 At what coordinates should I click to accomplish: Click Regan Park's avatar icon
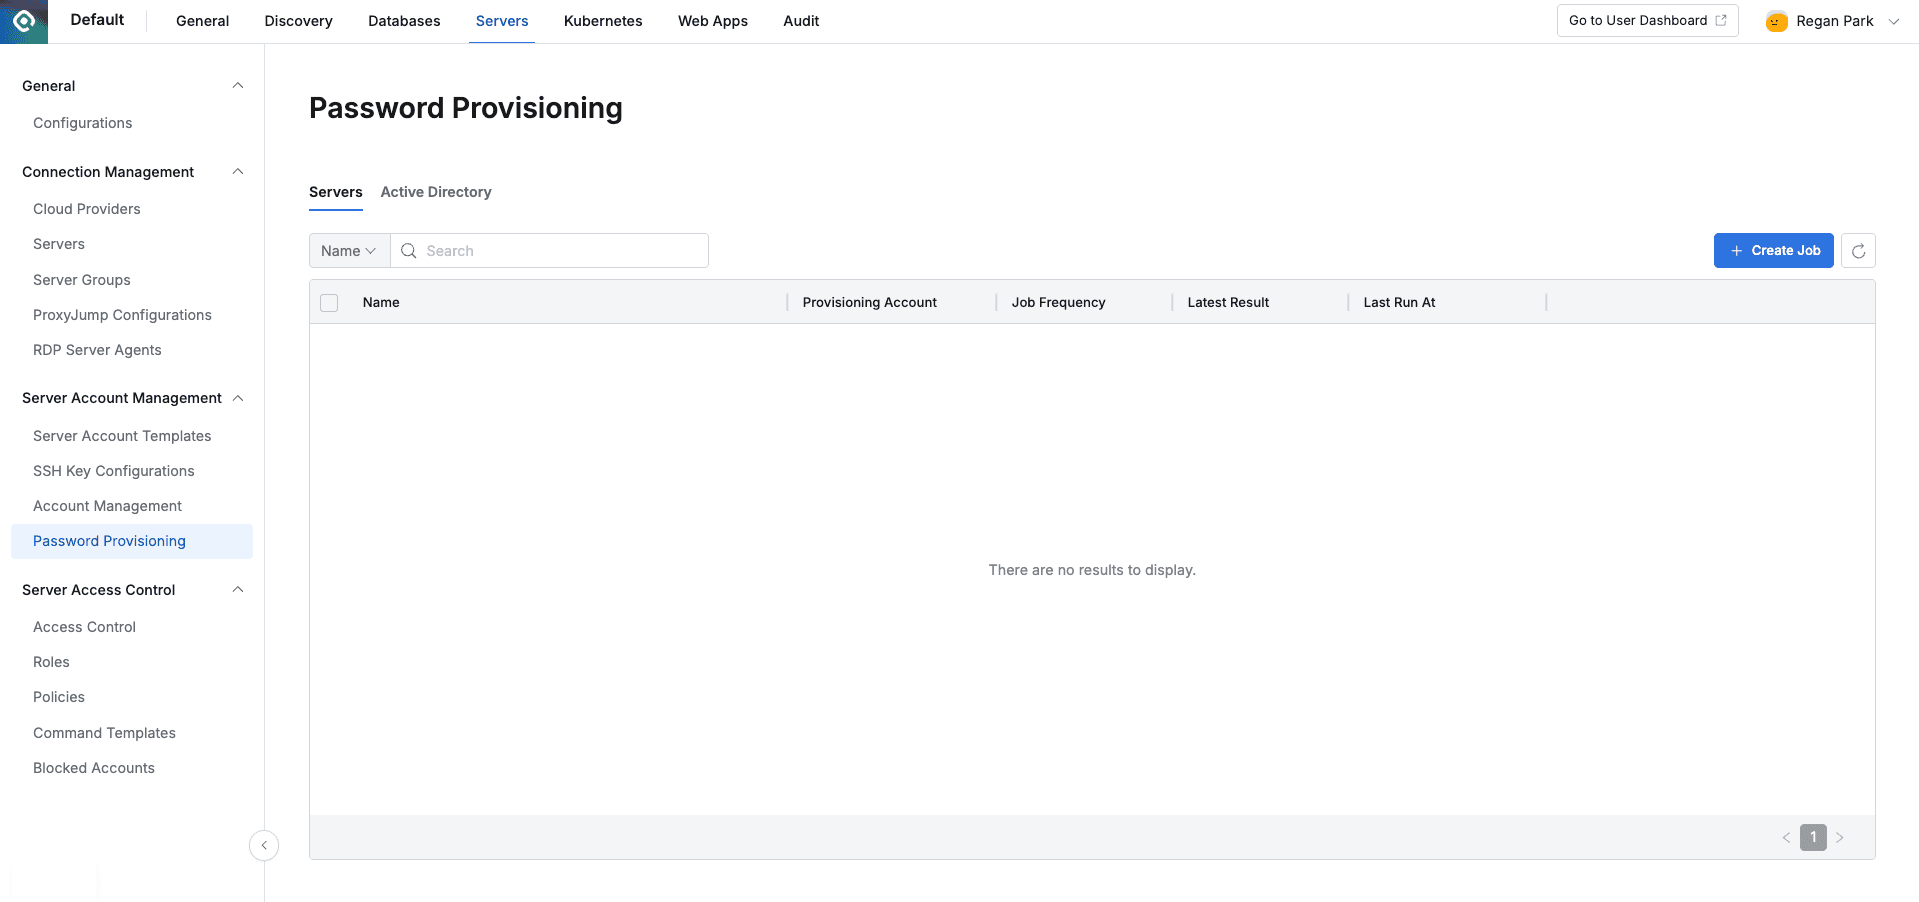click(x=1775, y=20)
